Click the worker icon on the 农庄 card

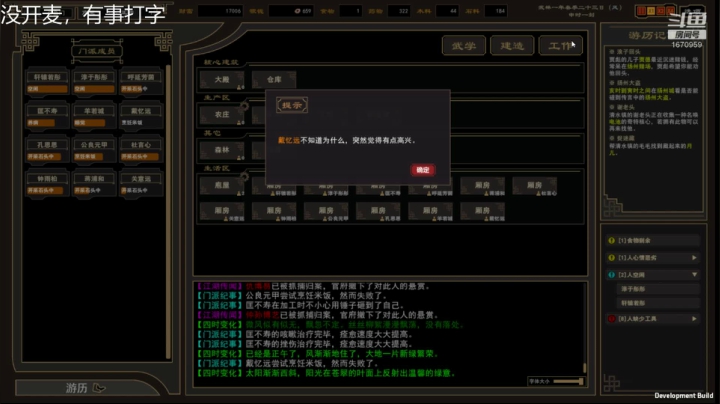click(x=240, y=122)
